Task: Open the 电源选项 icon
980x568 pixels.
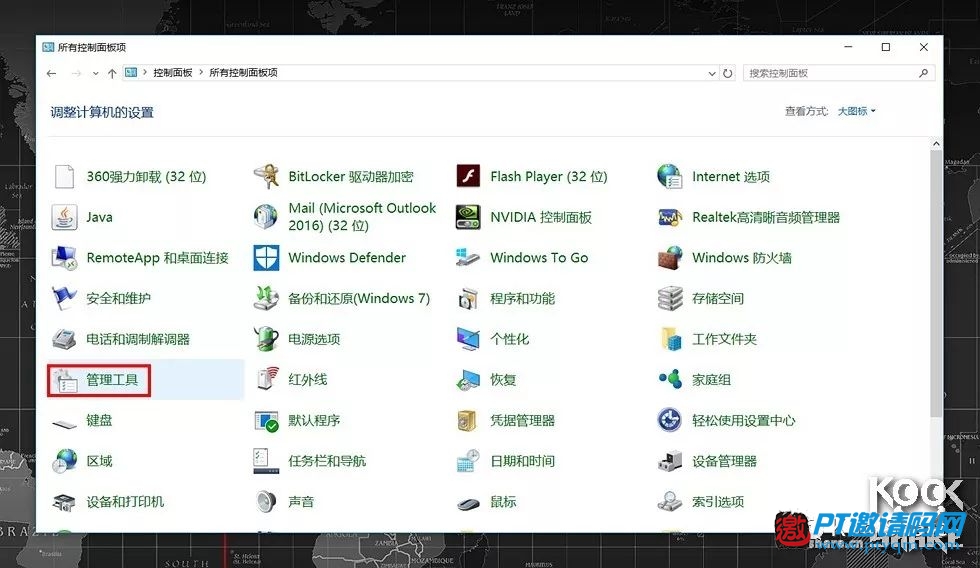Action: pos(266,339)
